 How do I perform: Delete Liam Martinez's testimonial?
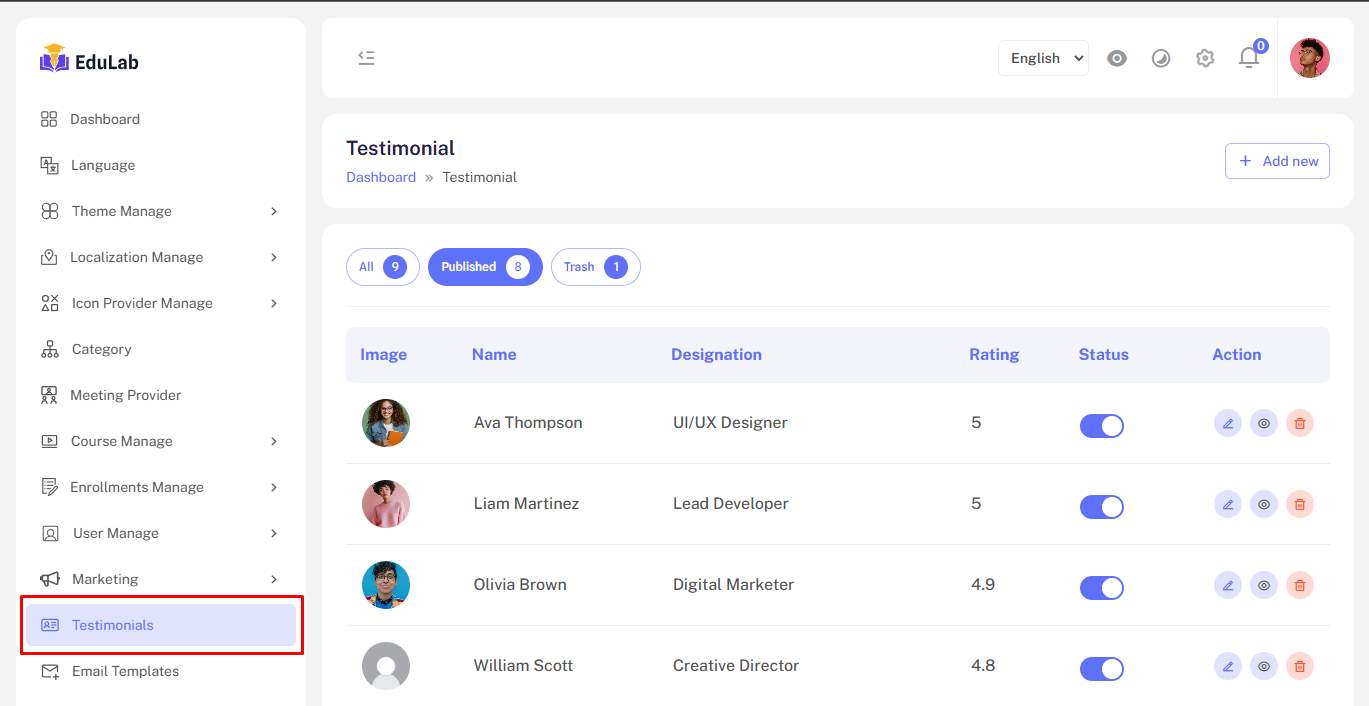(x=1299, y=504)
